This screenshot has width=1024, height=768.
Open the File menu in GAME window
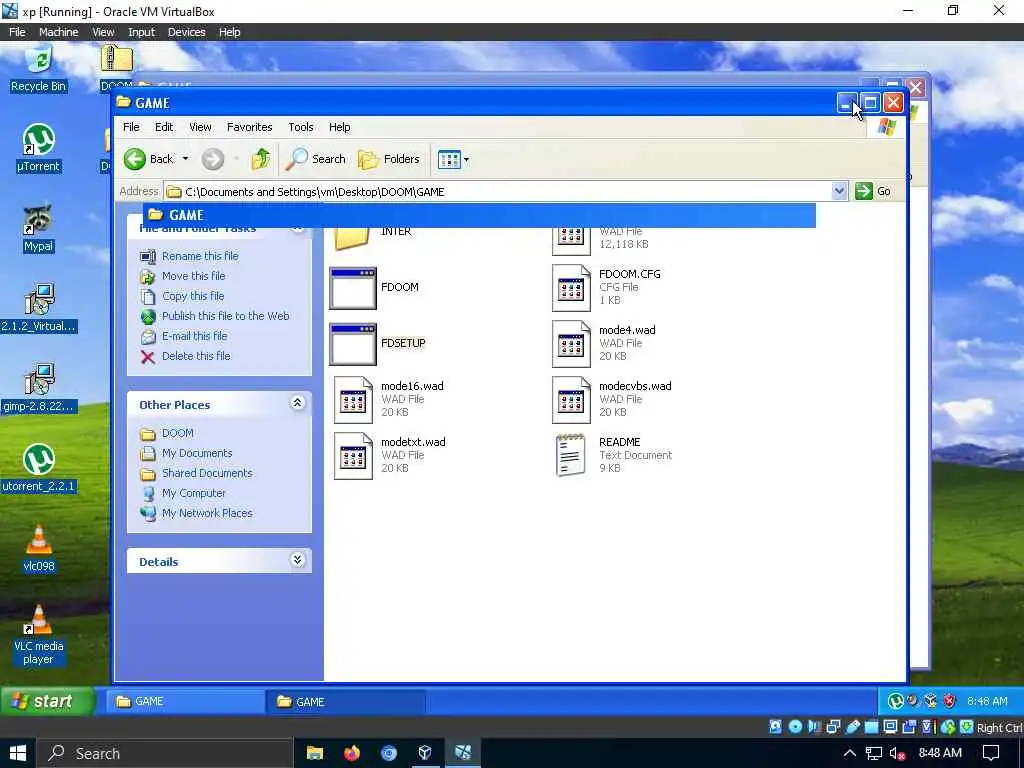131,127
